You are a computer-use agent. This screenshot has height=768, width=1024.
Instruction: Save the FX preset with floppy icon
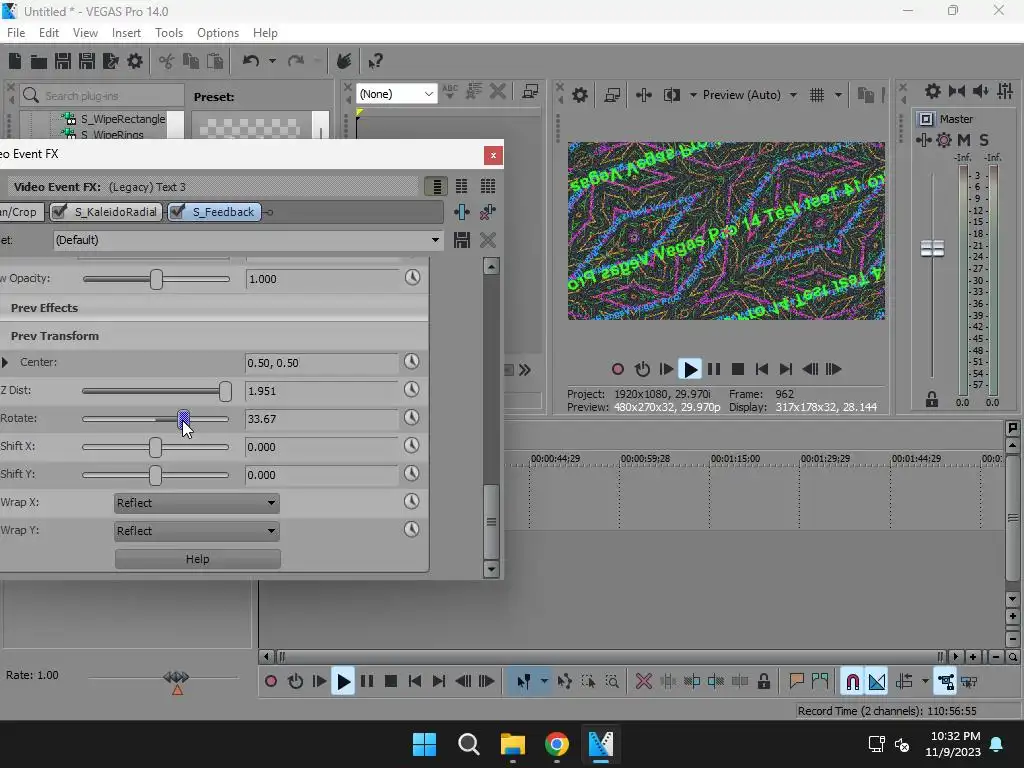pyautogui.click(x=462, y=240)
